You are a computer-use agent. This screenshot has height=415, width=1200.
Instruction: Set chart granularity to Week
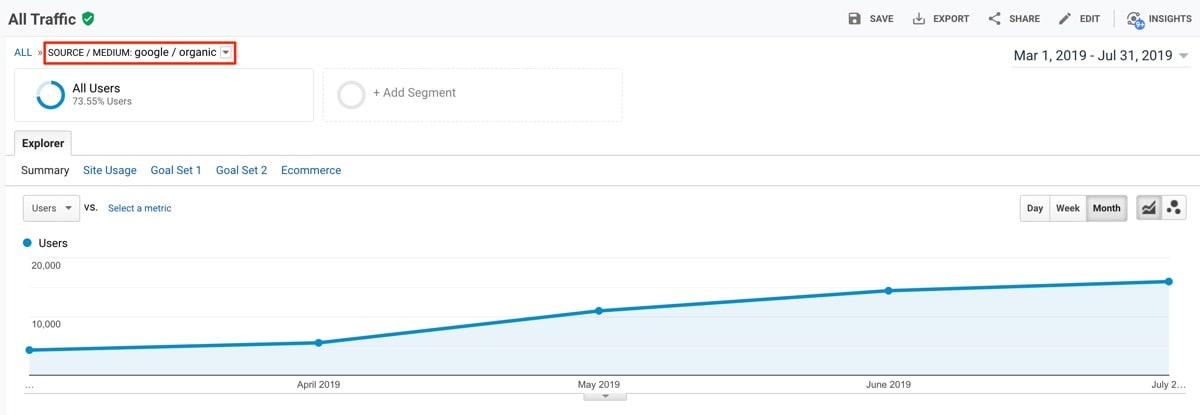1068,208
